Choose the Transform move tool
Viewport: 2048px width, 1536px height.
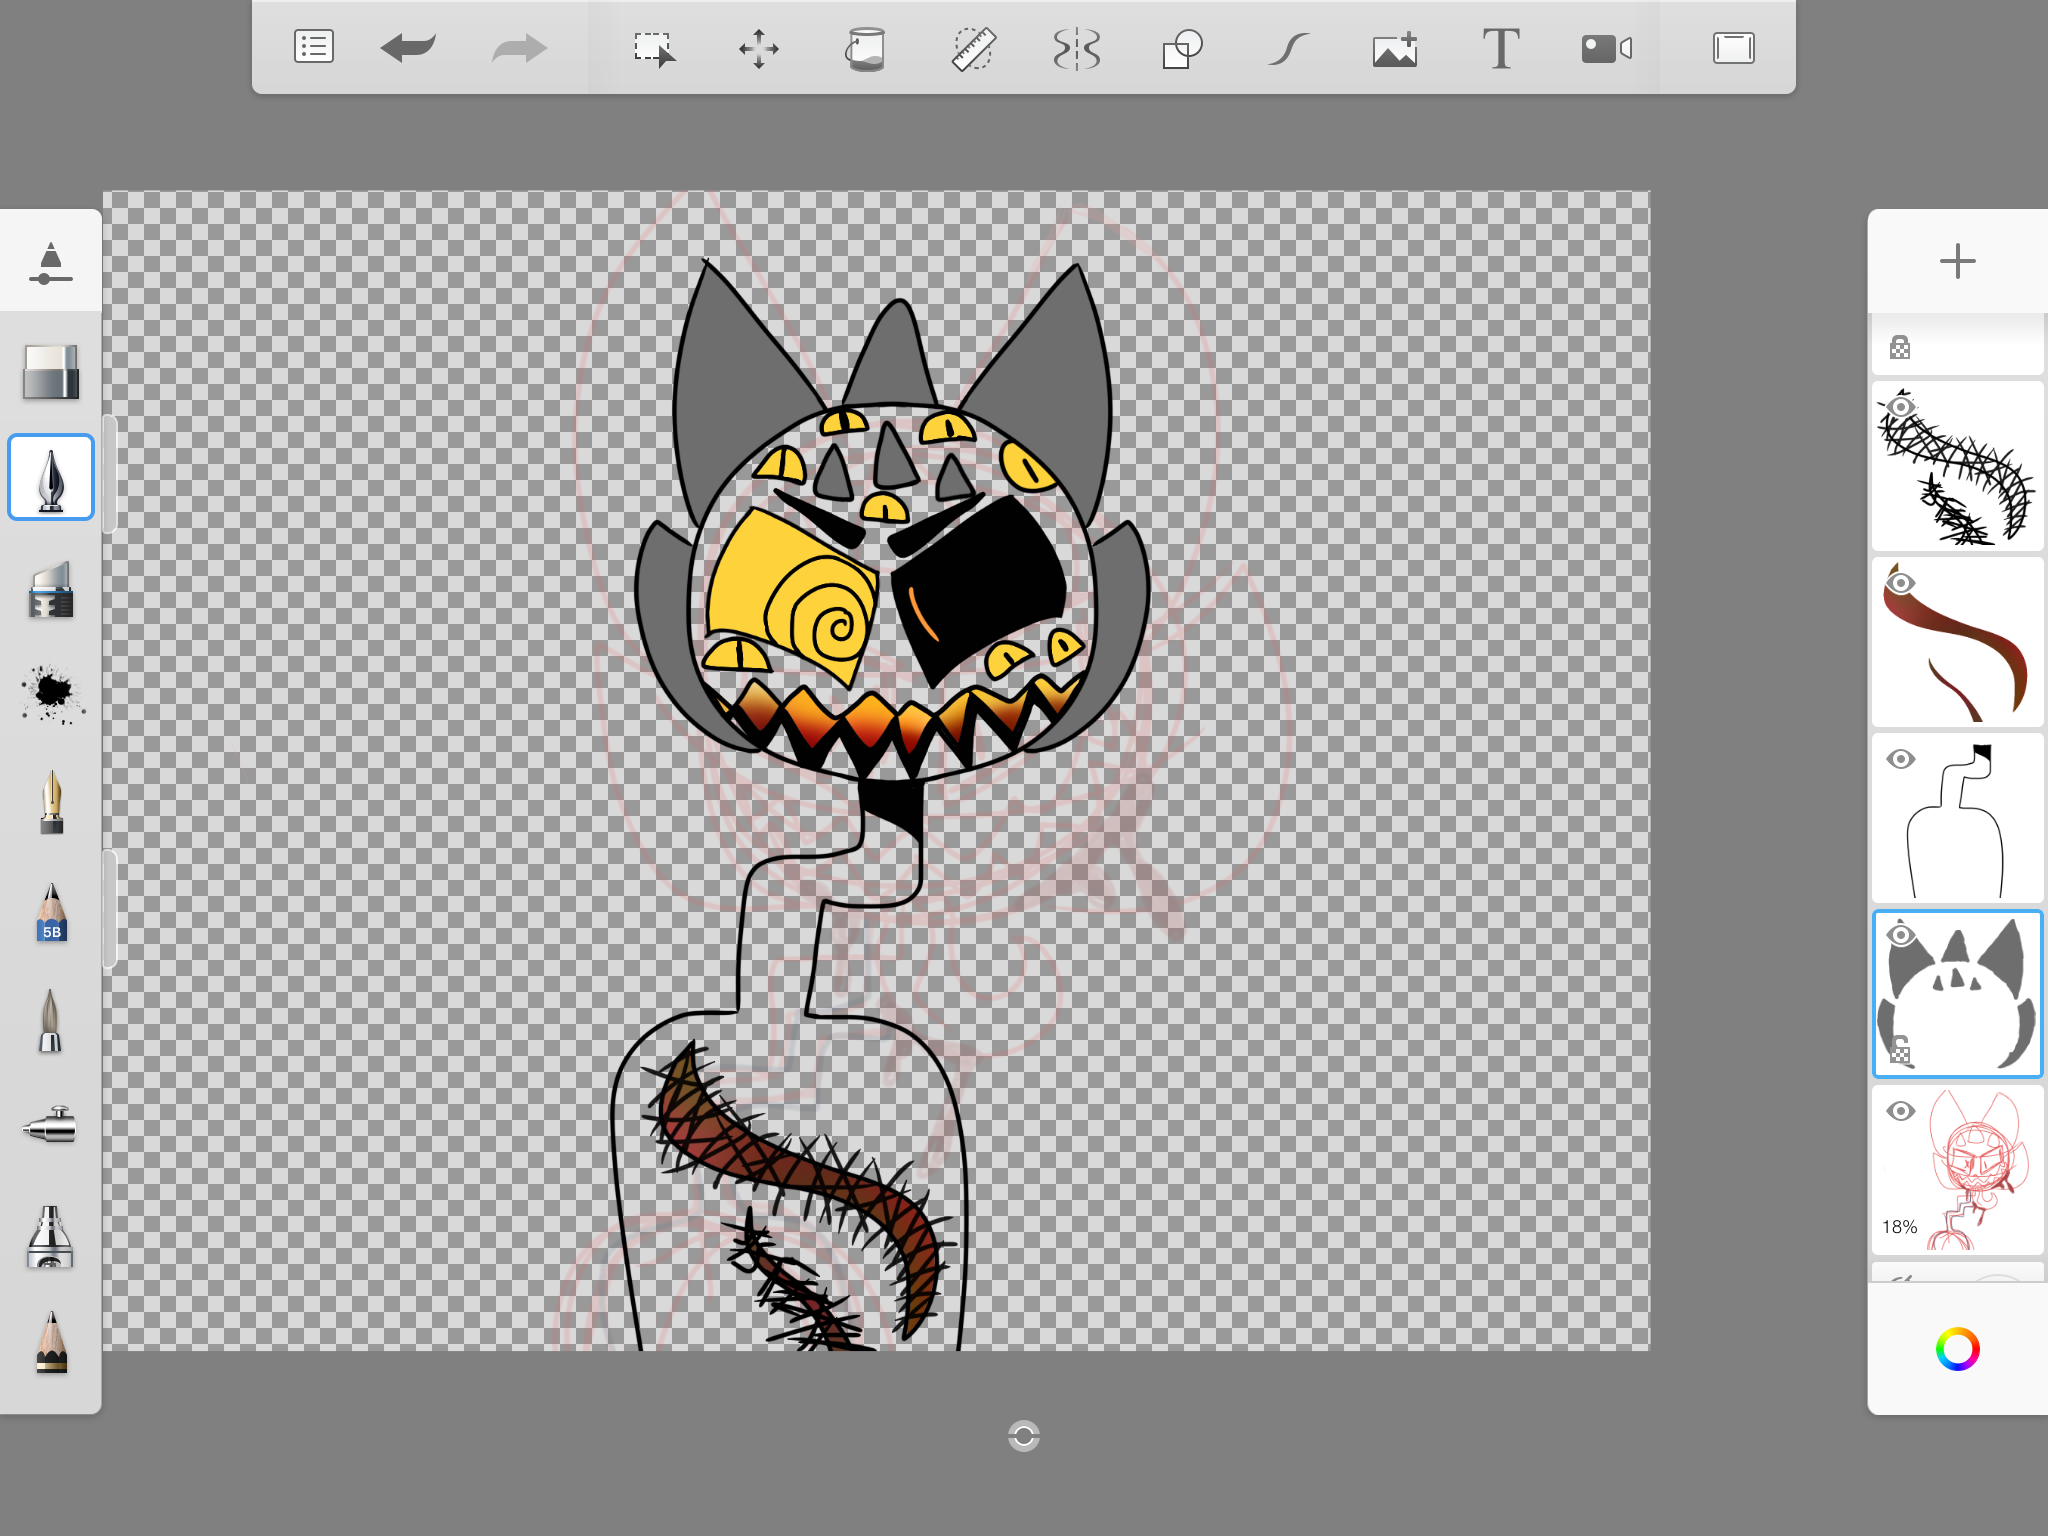759,48
